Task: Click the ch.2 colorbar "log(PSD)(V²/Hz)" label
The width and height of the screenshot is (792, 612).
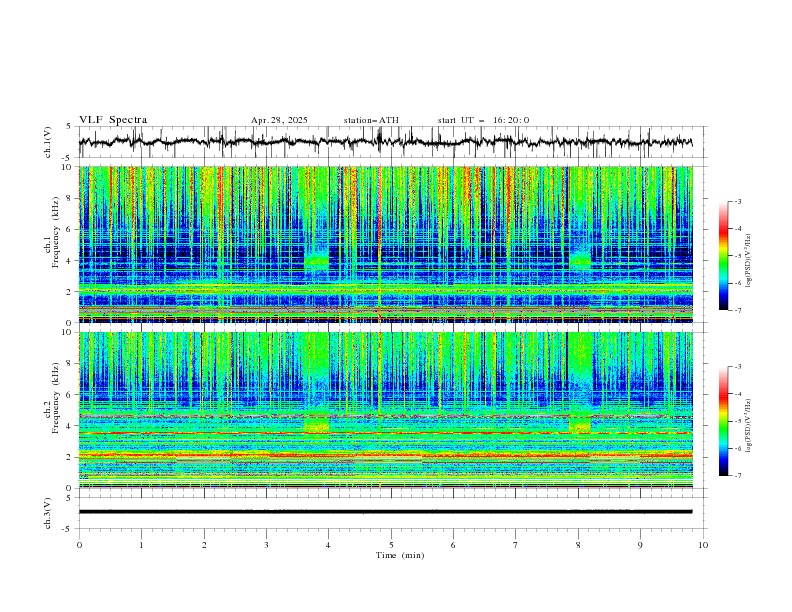Action: point(749,426)
